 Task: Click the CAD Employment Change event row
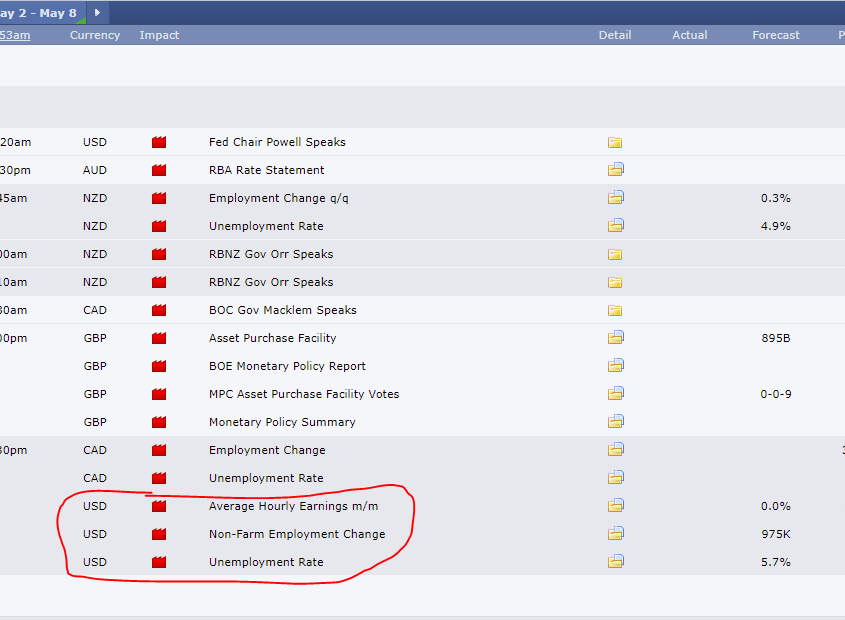(x=267, y=450)
